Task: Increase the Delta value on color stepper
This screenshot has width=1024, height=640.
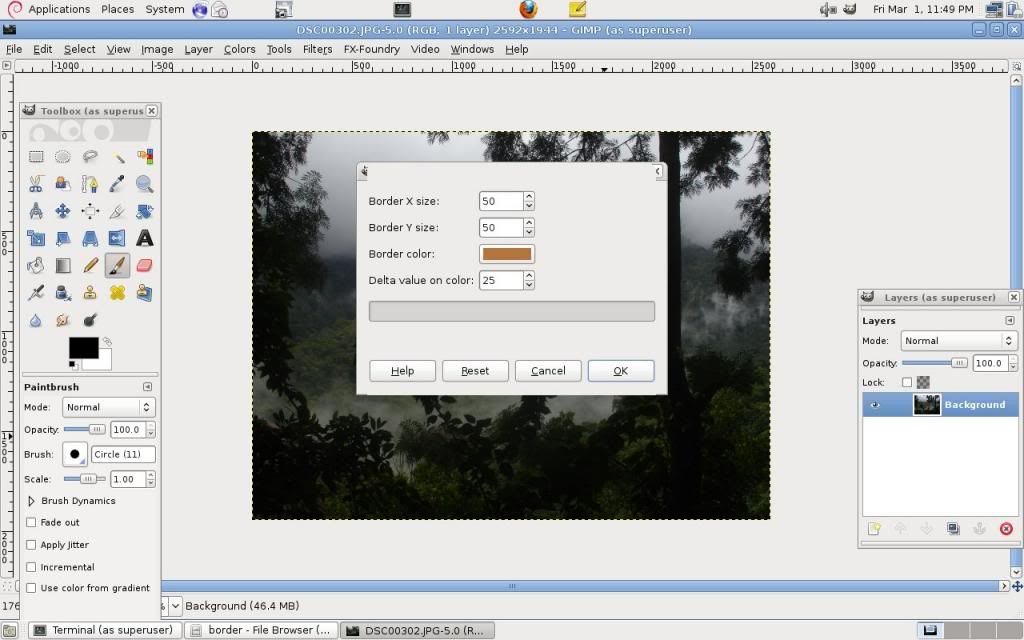Action: pos(529,276)
